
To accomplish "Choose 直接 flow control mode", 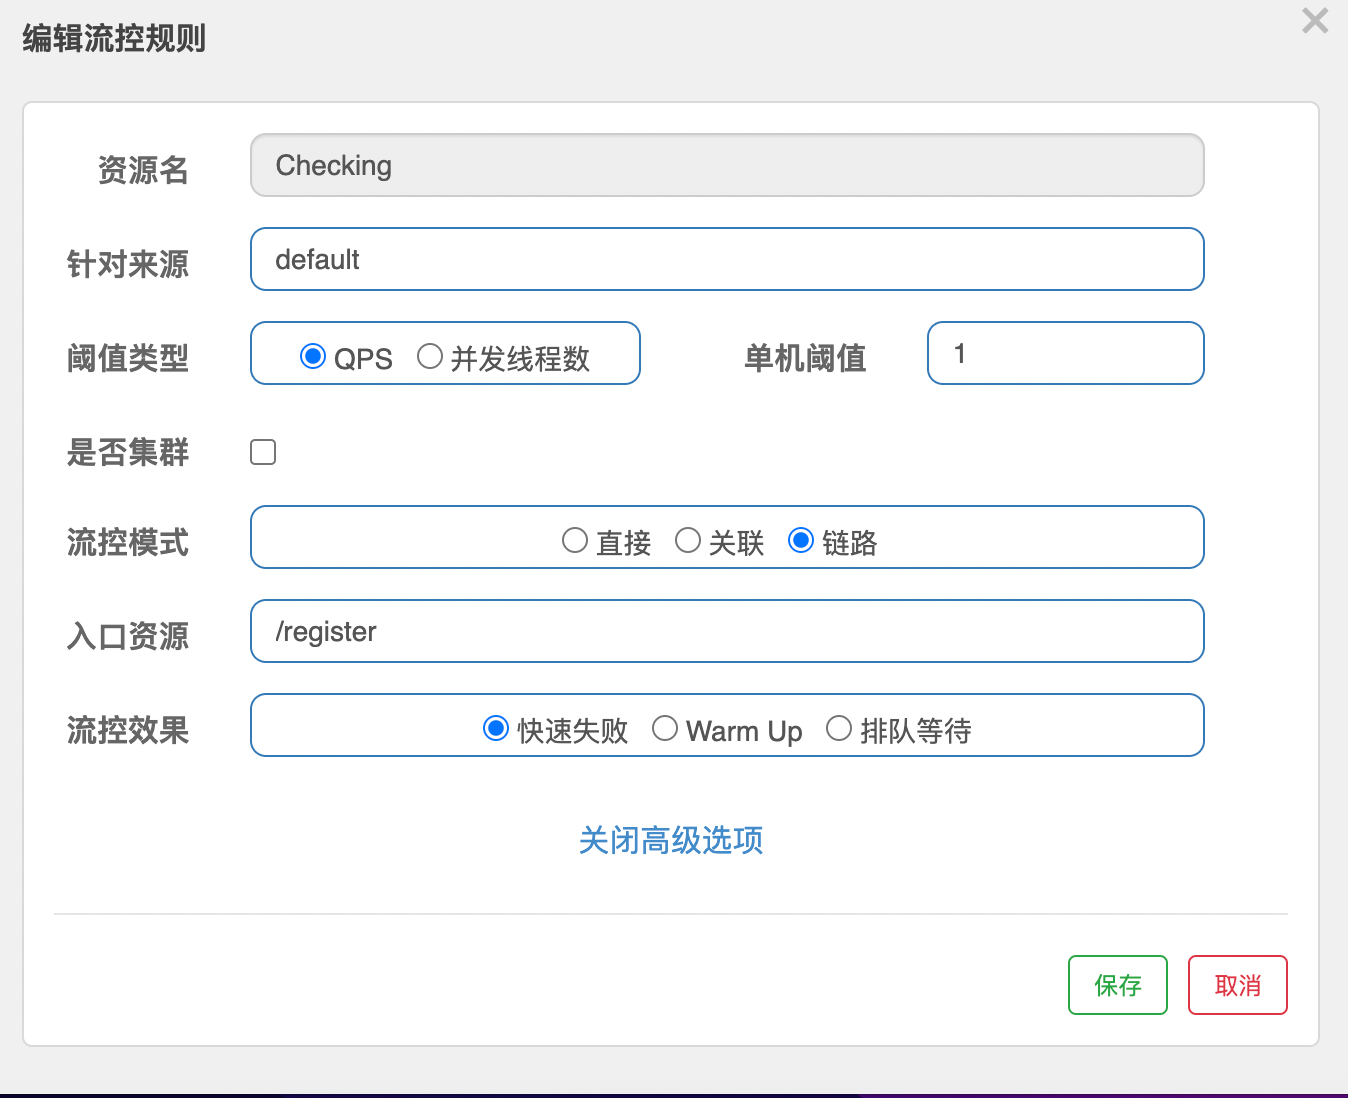I will point(575,541).
